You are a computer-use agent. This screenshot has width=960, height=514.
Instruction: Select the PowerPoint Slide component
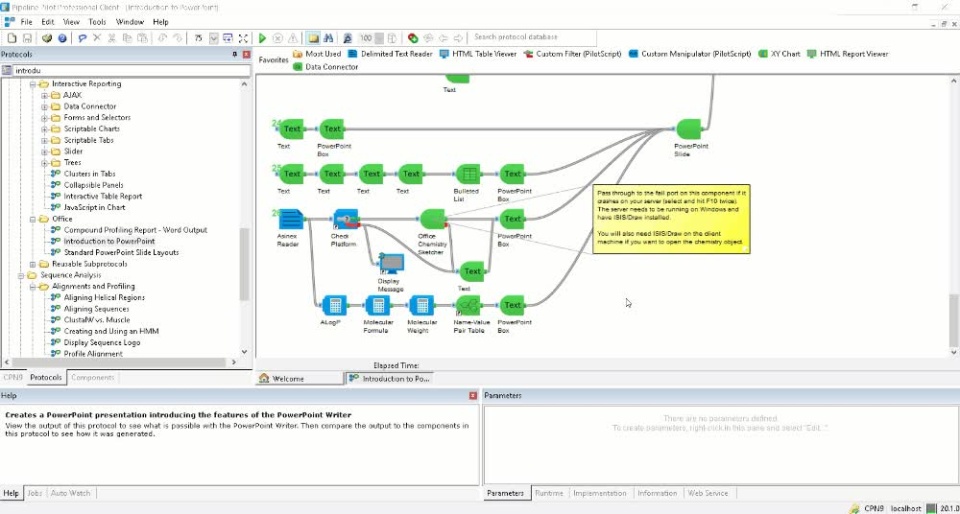689,129
